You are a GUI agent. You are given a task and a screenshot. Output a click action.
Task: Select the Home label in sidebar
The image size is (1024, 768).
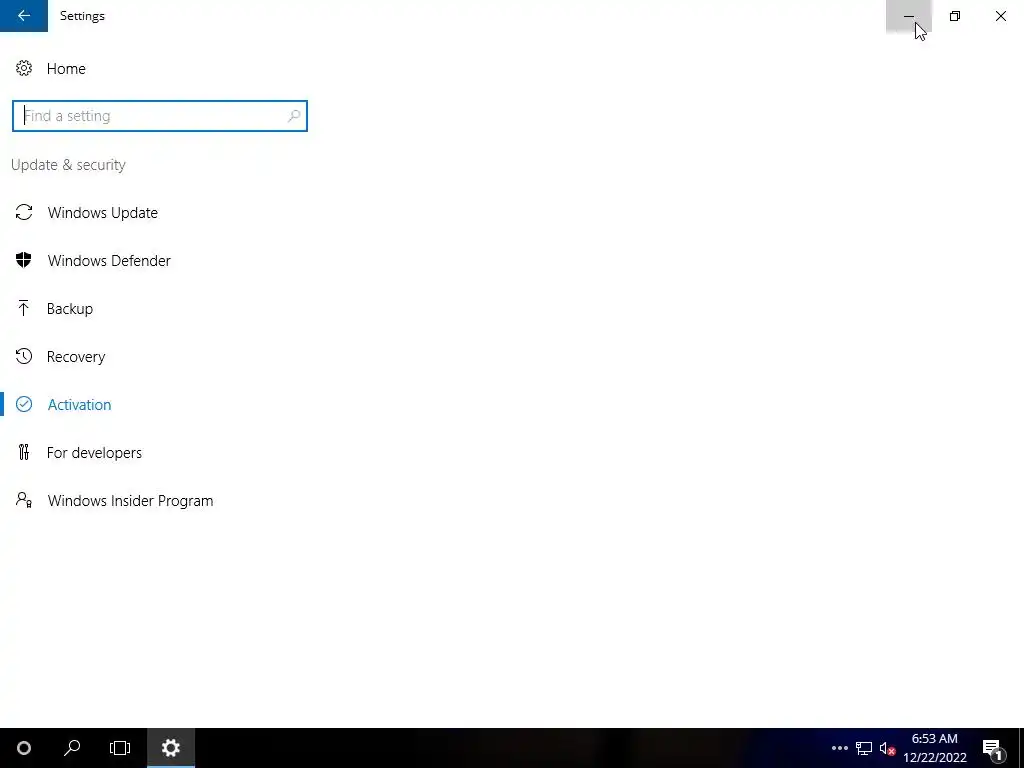coord(66,69)
